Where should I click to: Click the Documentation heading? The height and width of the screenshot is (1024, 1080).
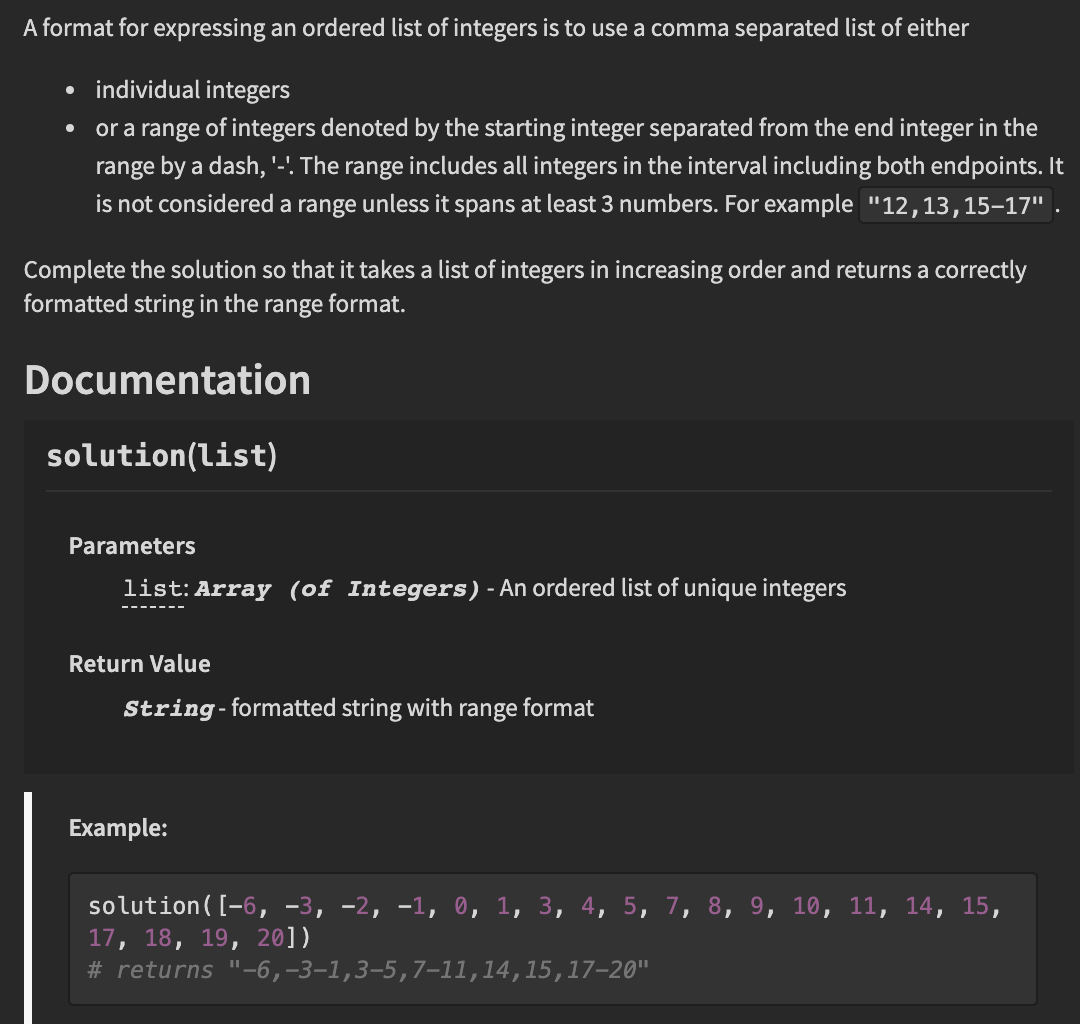click(x=167, y=380)
